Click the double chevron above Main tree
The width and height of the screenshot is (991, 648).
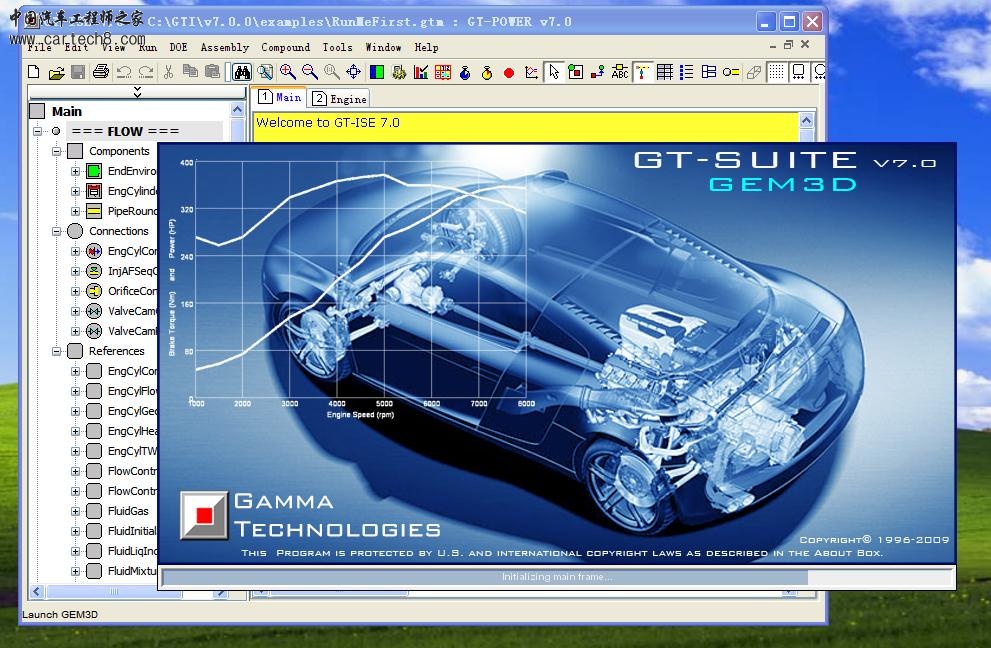coord(137,92)
